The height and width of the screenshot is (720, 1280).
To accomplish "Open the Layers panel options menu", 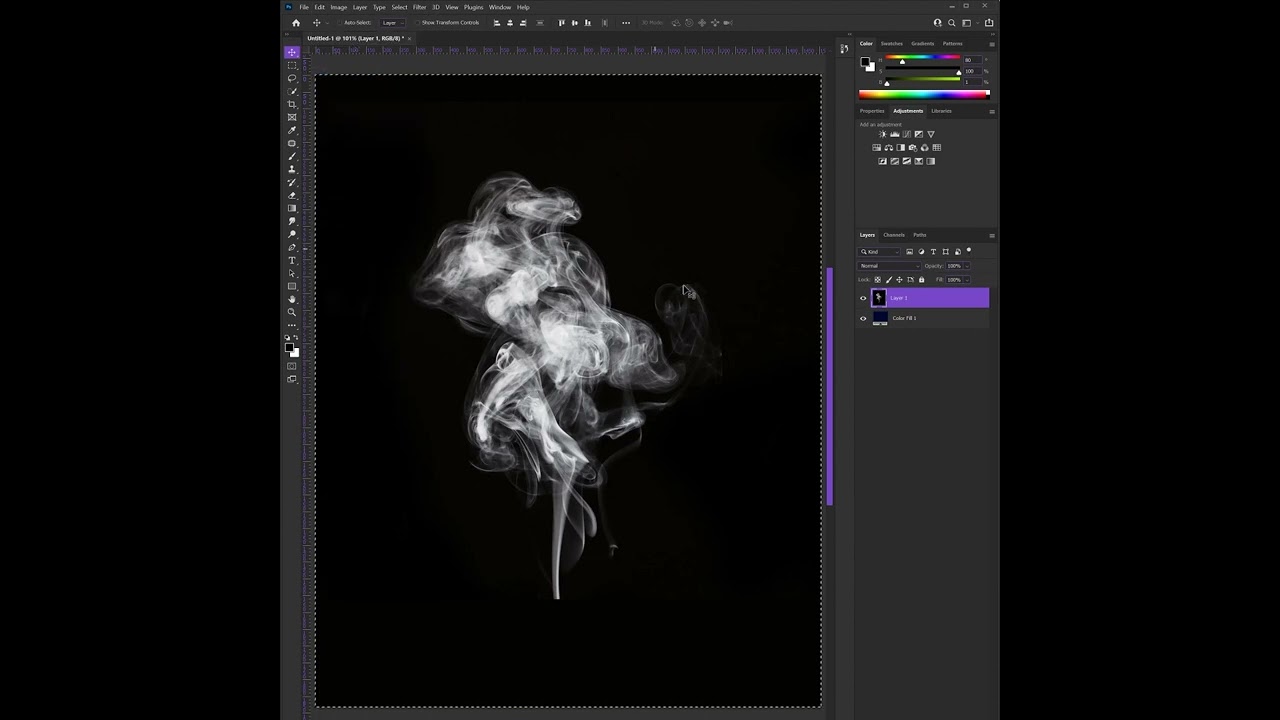I will tap(992, 236).
